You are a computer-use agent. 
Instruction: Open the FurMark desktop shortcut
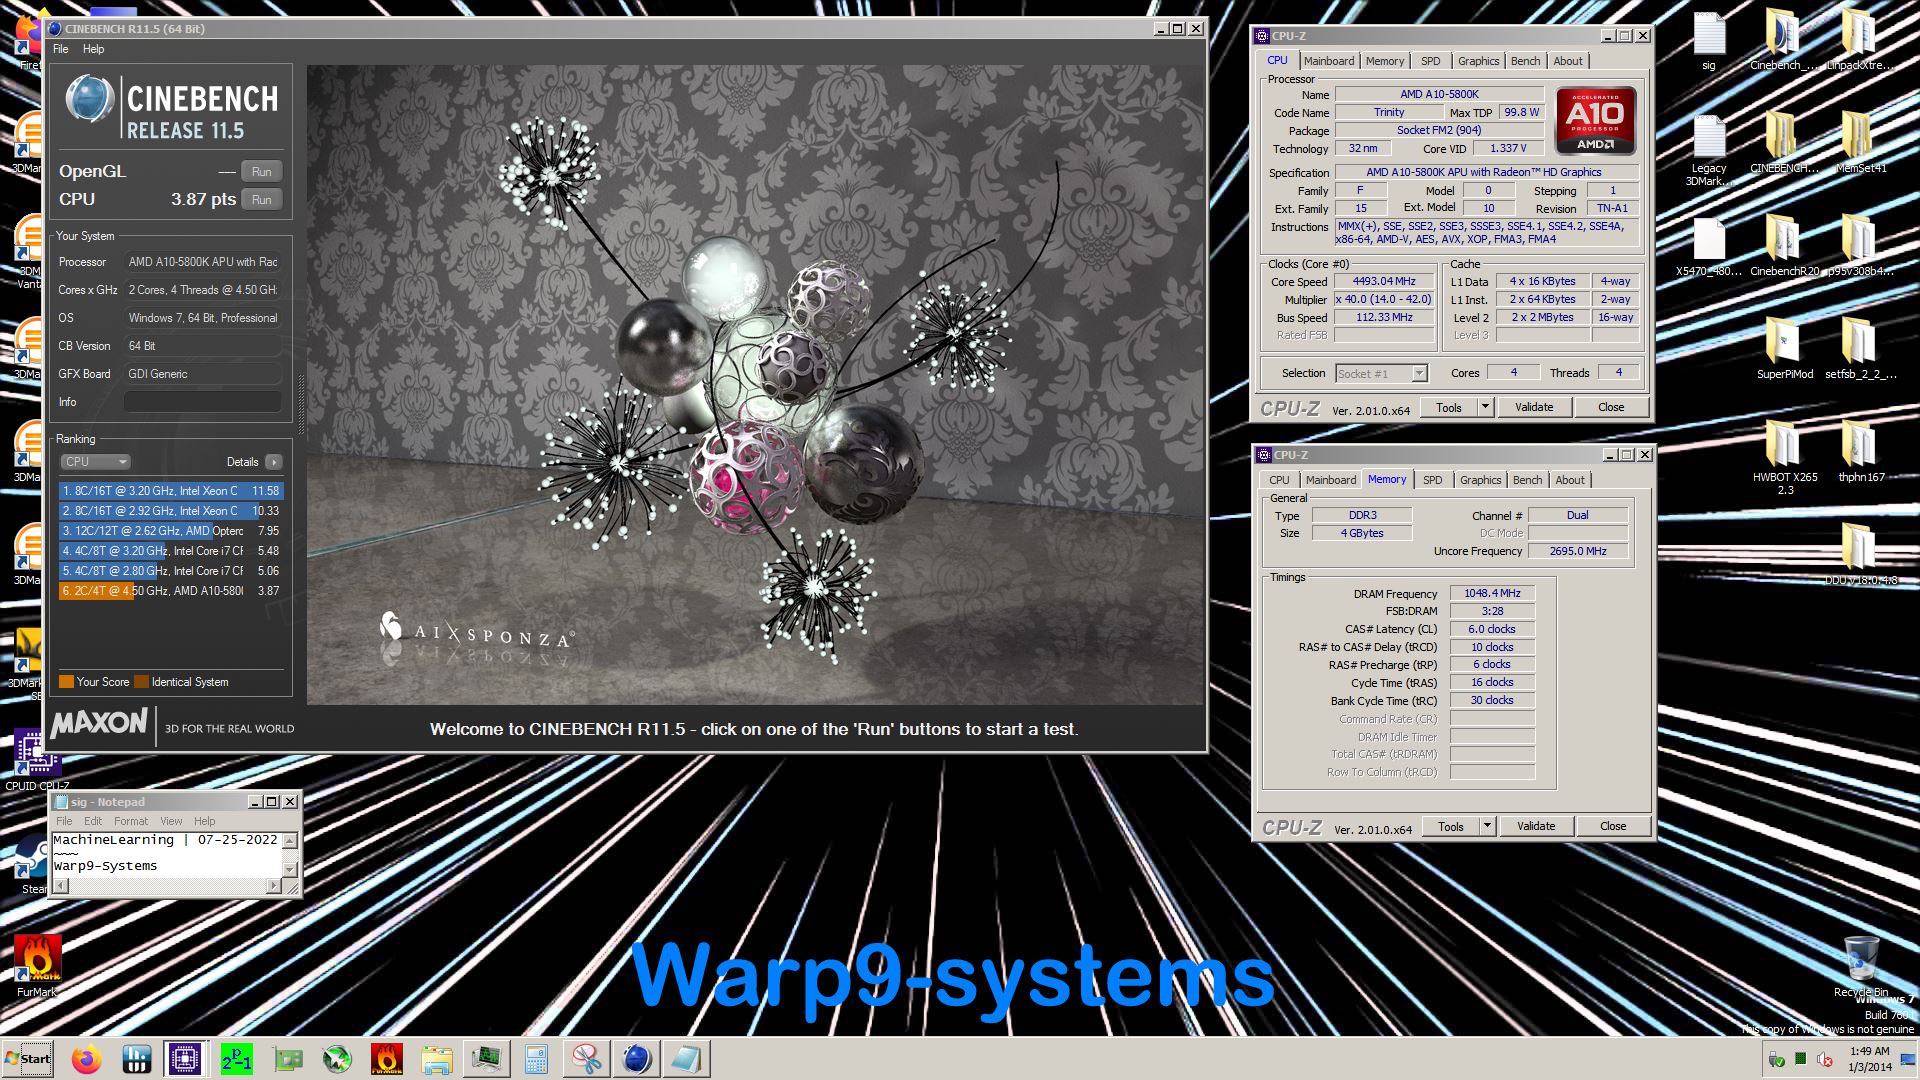[37, 967]
